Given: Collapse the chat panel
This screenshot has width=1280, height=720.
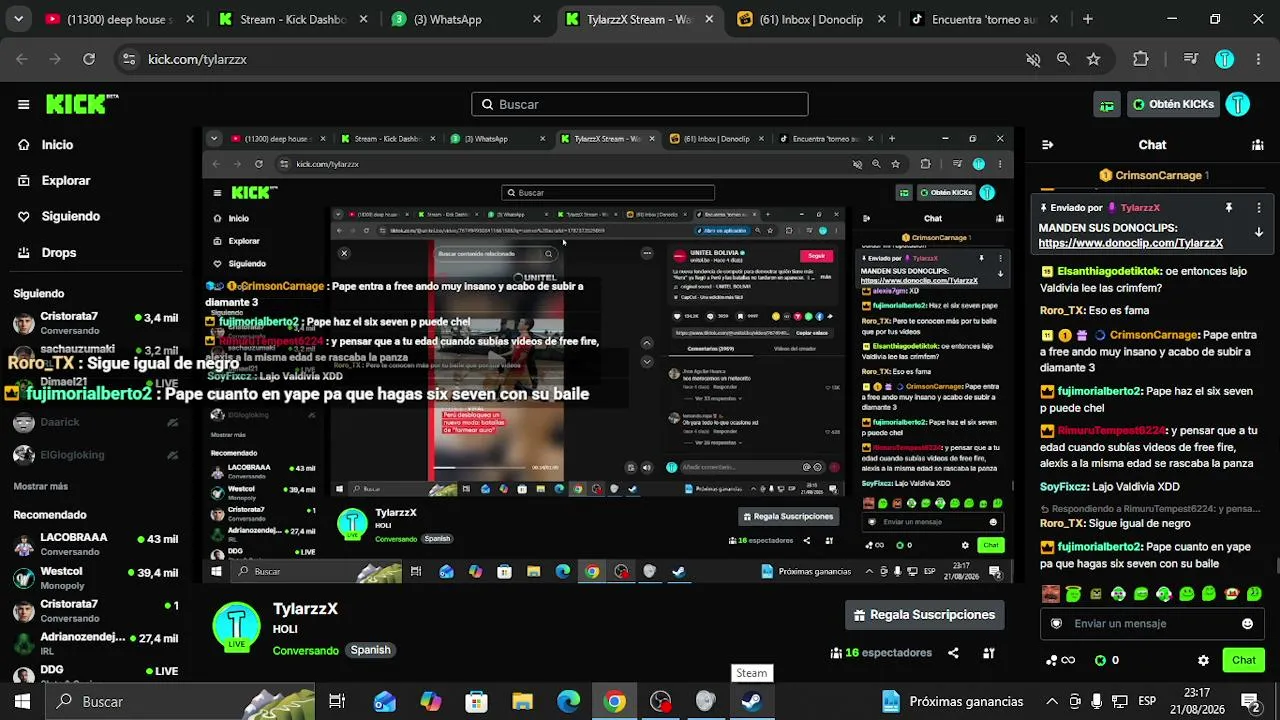Looking at the screenshot, I should 1047,145.
